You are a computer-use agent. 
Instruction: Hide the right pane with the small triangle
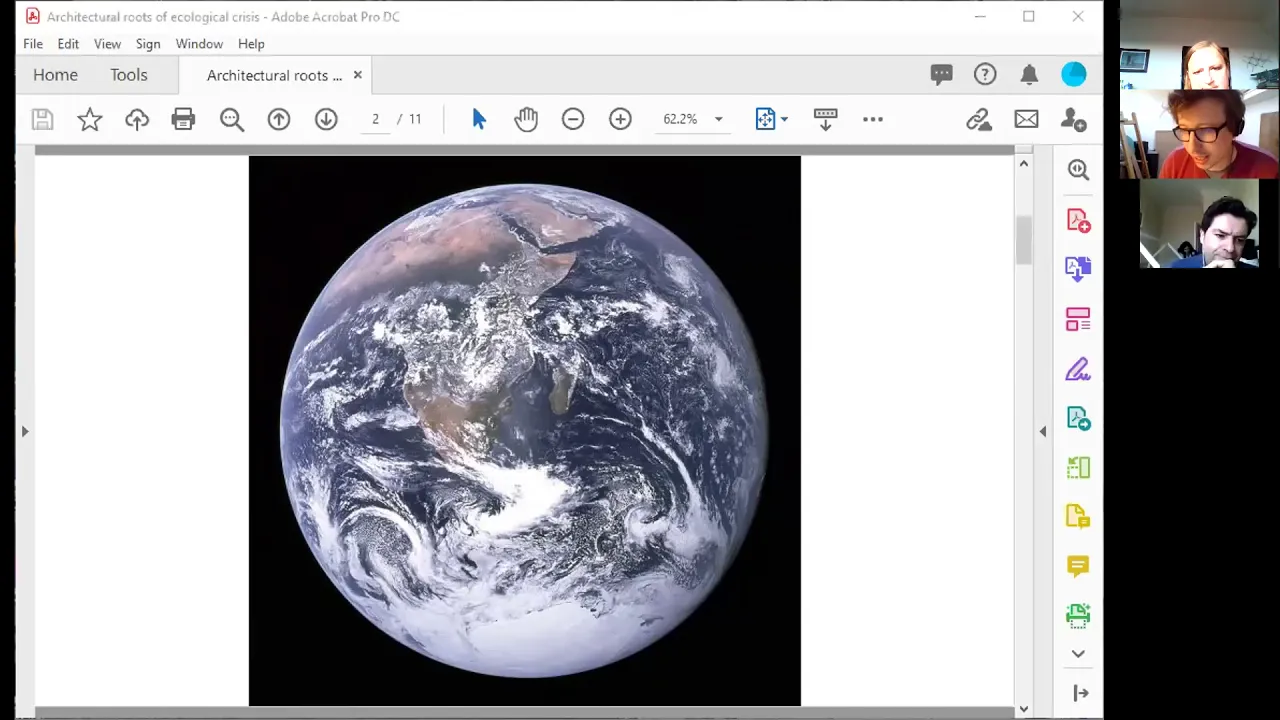pyautogui.click(x=1043, y=431)
